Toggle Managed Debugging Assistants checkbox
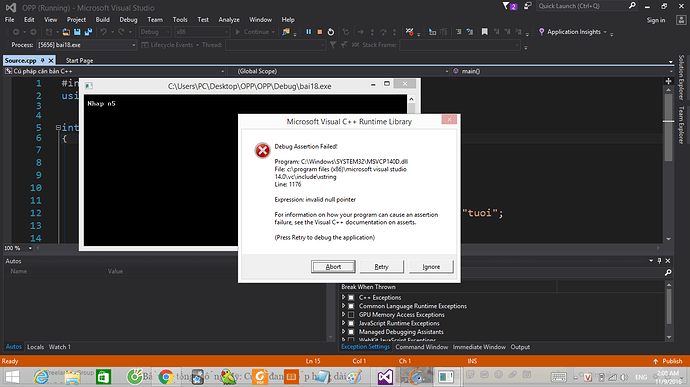Screen dimensions: 690x387 click(x=351, y=332)
